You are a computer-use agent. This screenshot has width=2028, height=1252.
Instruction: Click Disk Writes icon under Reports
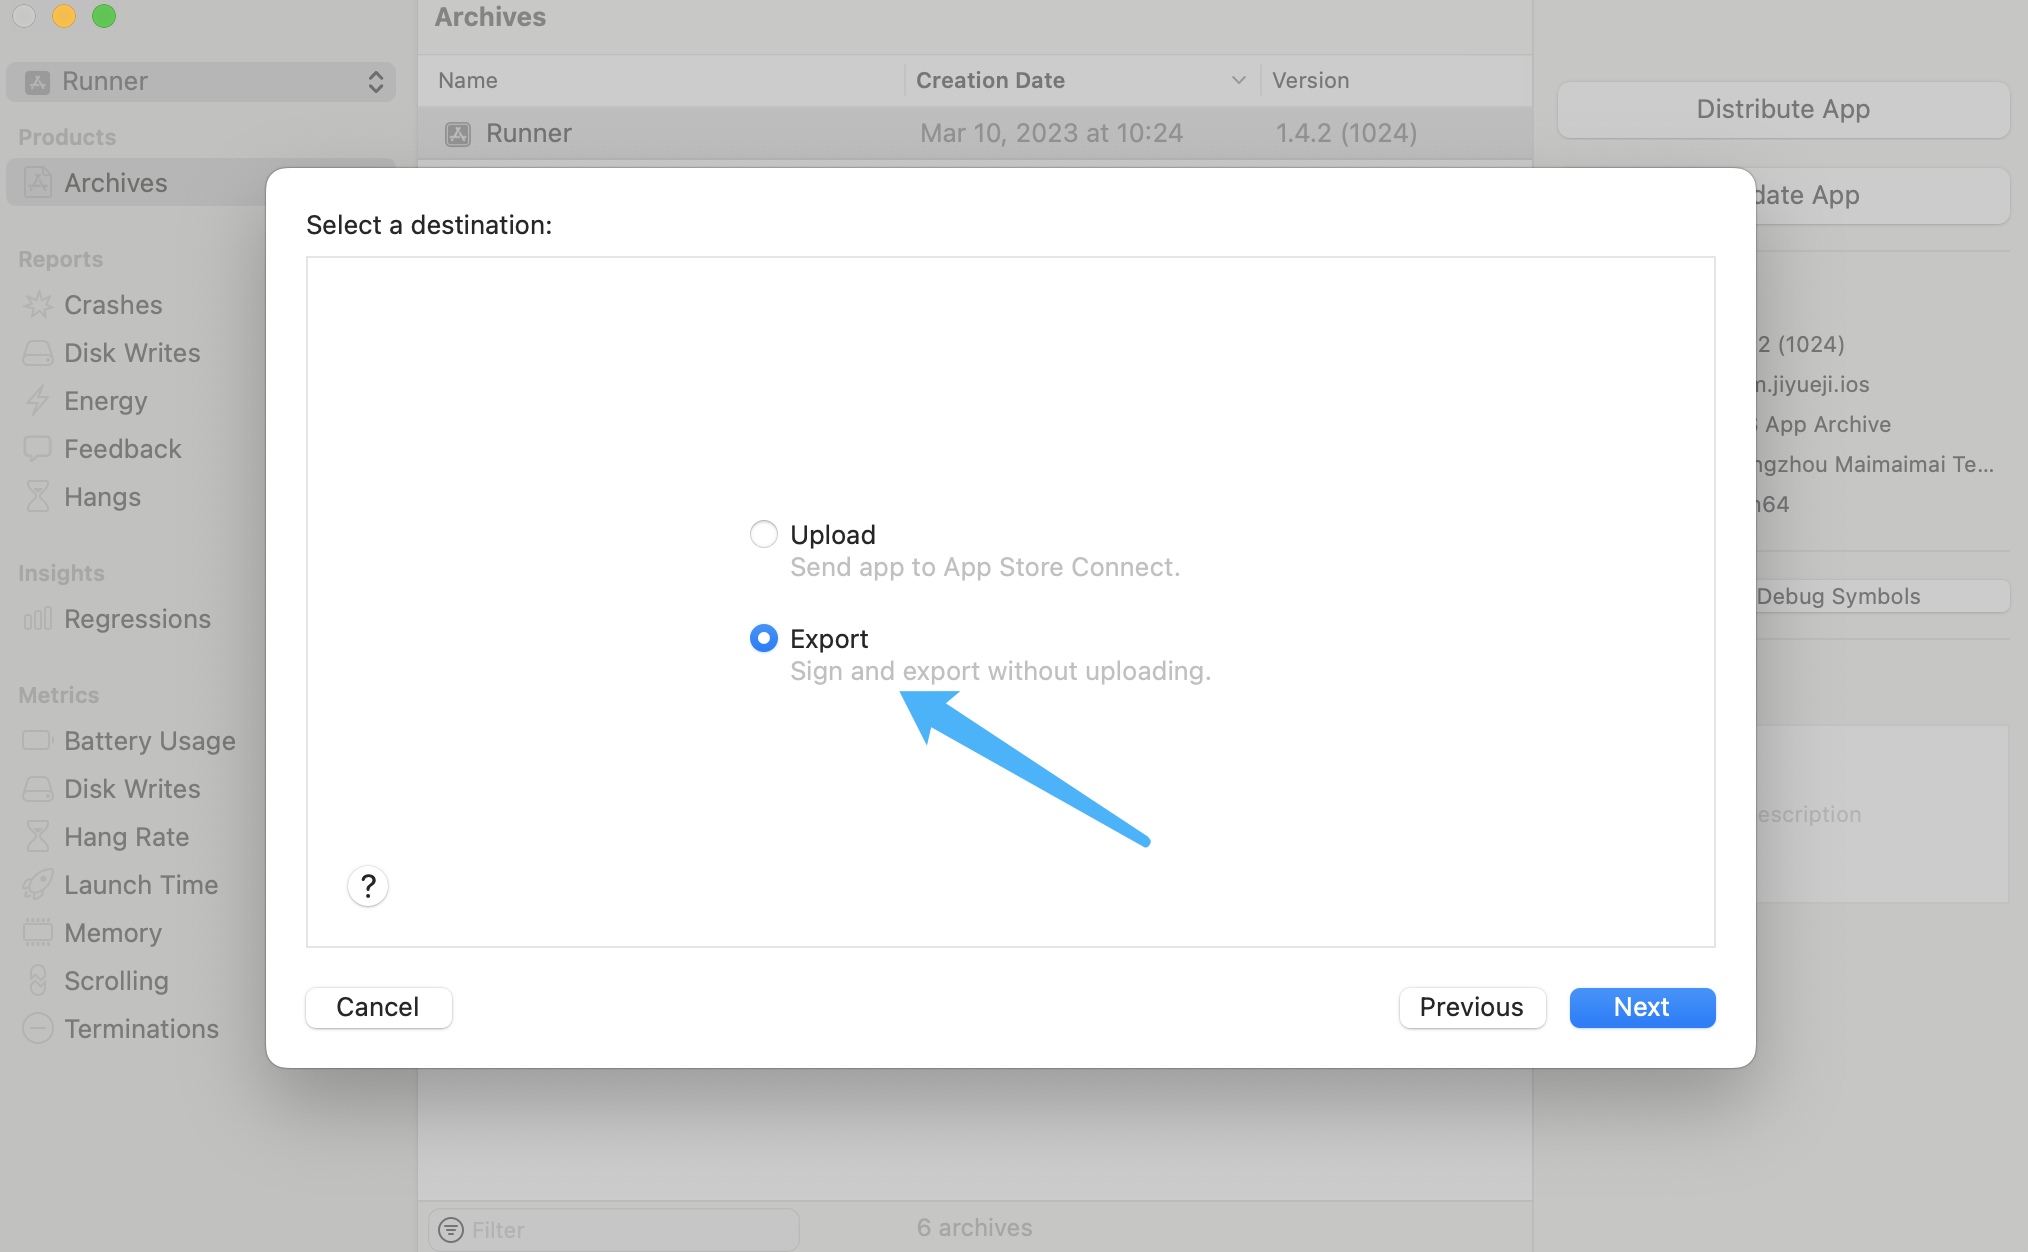38,353
